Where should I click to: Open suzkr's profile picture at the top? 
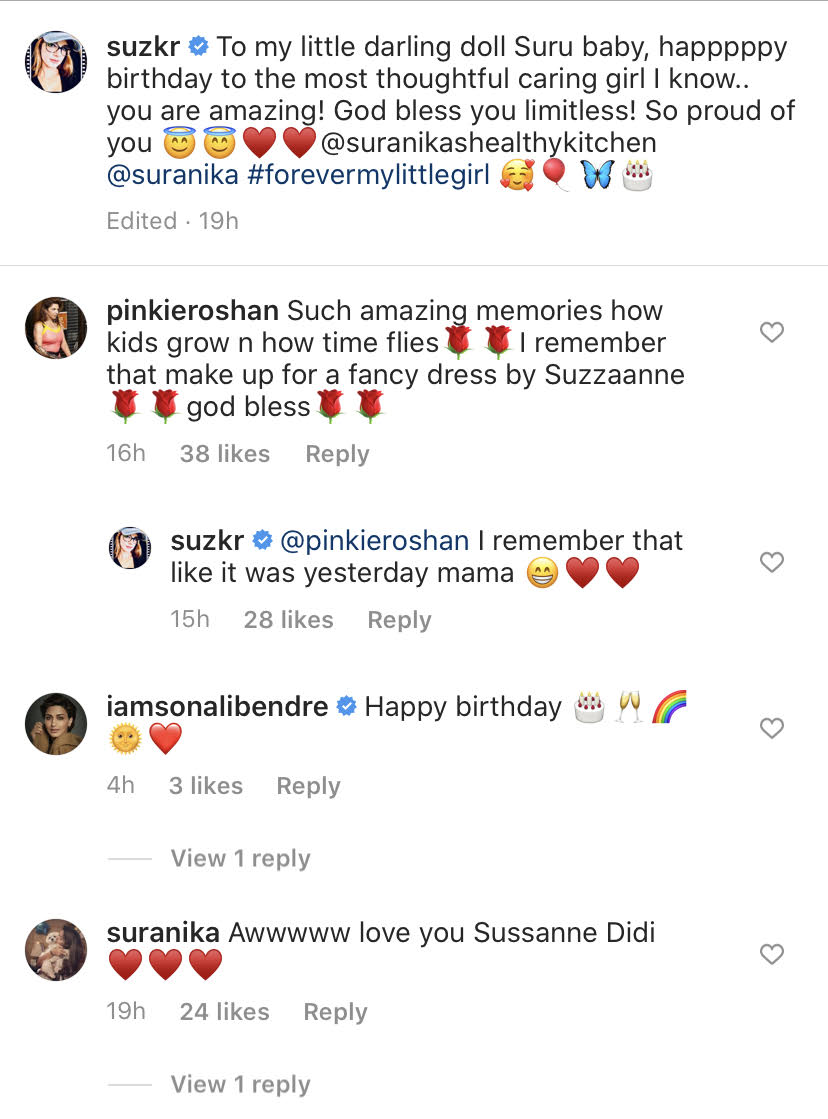[56, 61]
